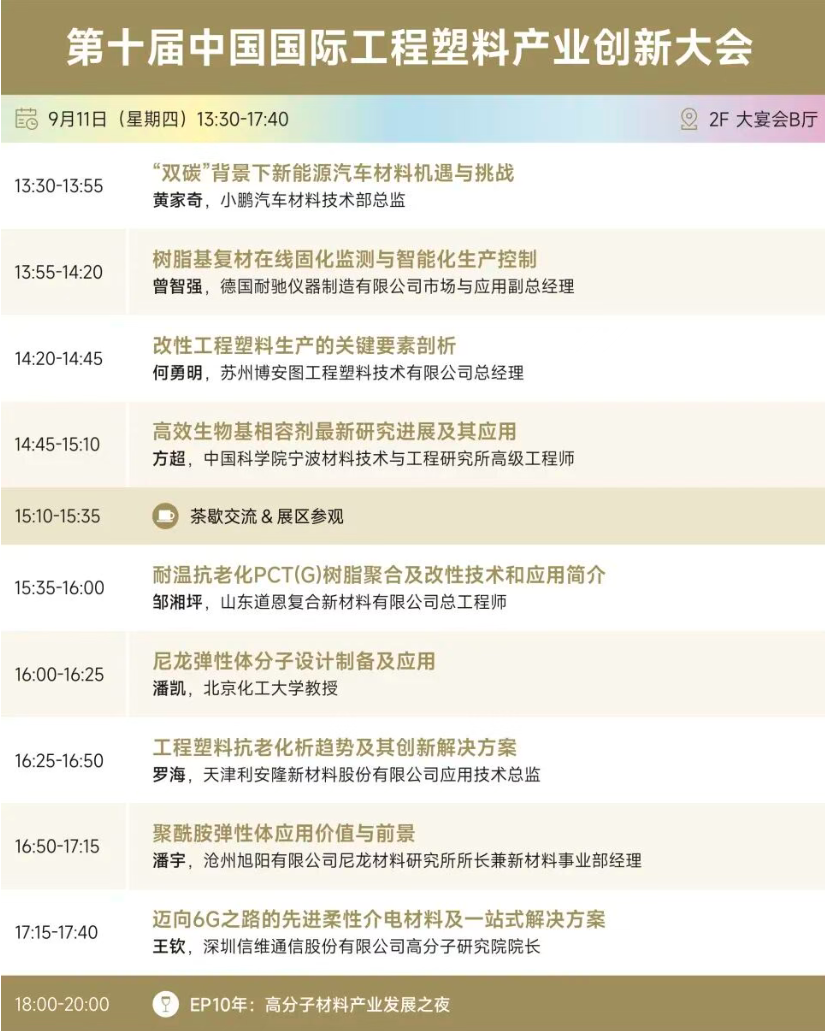Click the conference main title banner
825x1031 pixels.
(410, 47)
